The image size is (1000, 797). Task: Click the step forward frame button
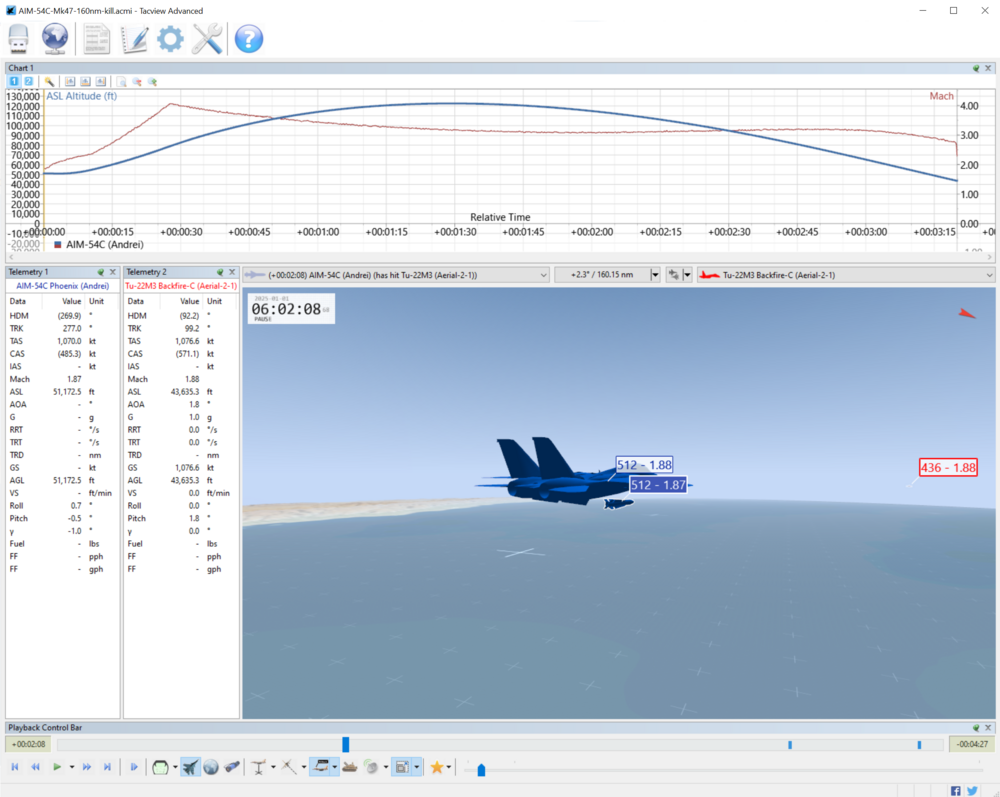(134, 767)
